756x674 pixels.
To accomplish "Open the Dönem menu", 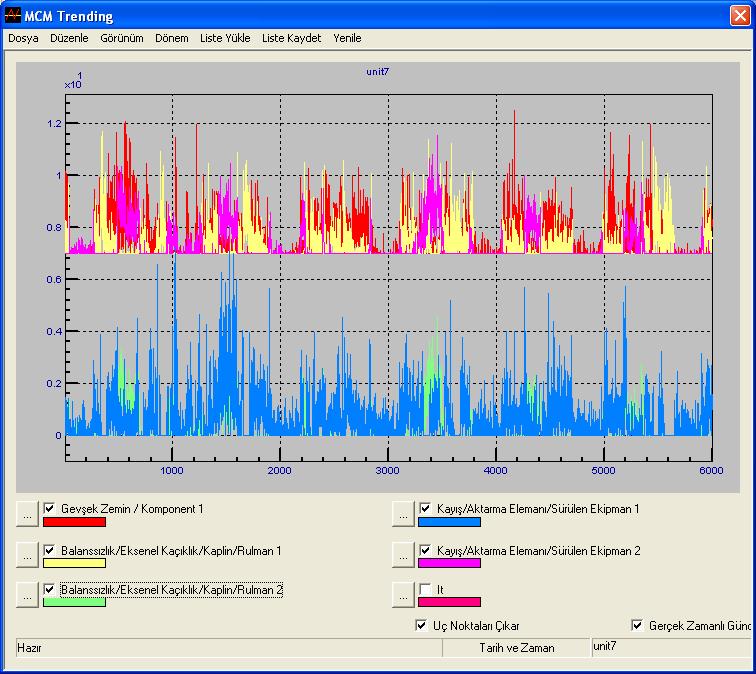I will (172, 38).
